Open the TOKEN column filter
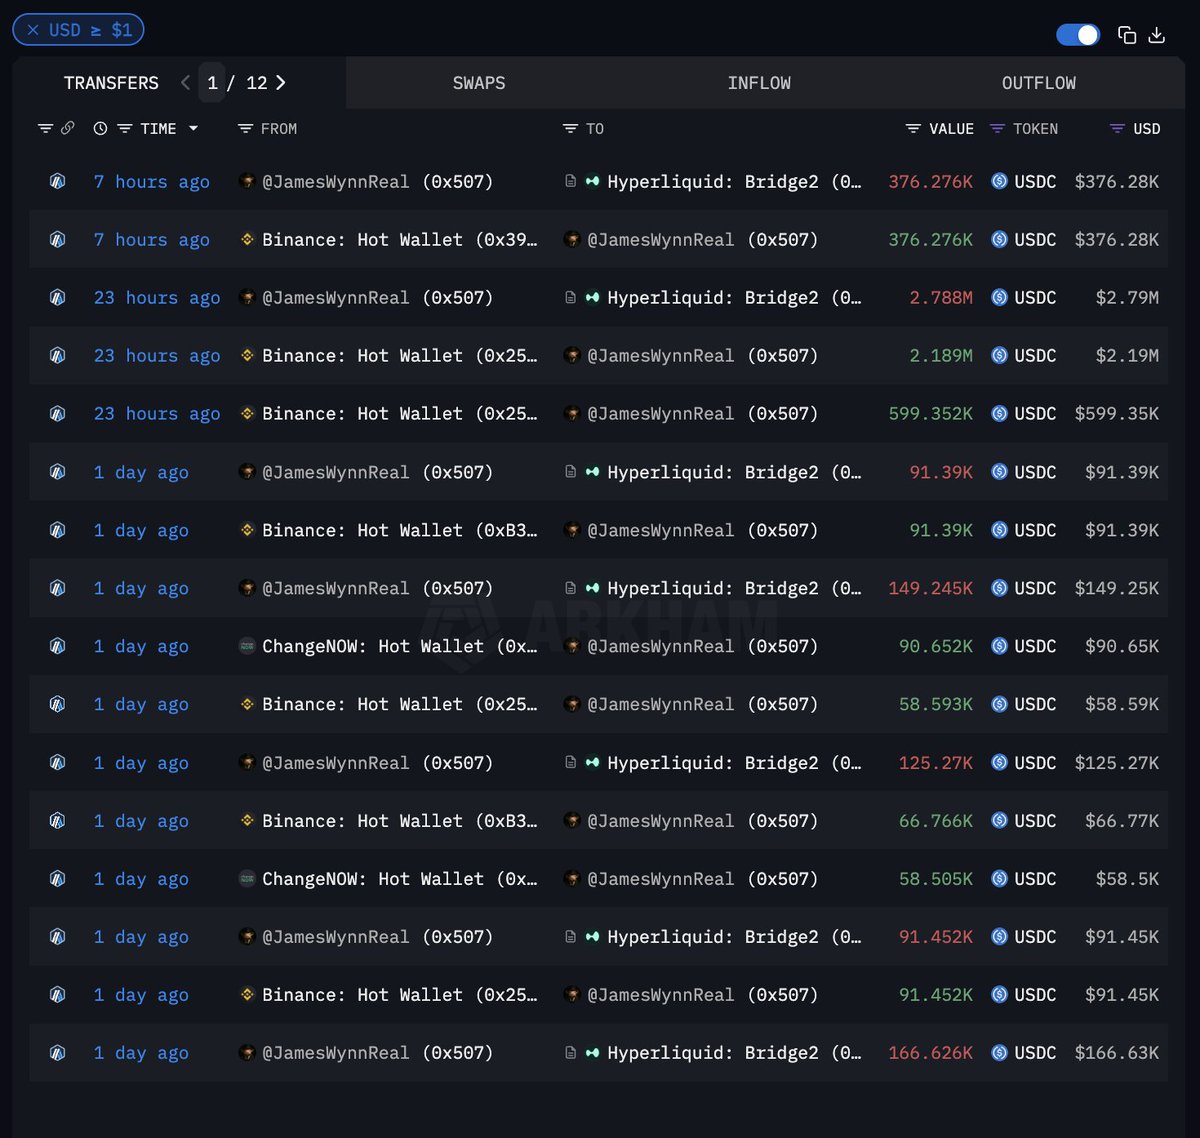Image resolution: width=1200 pixels, height=1138 pixels. [997, 128]
